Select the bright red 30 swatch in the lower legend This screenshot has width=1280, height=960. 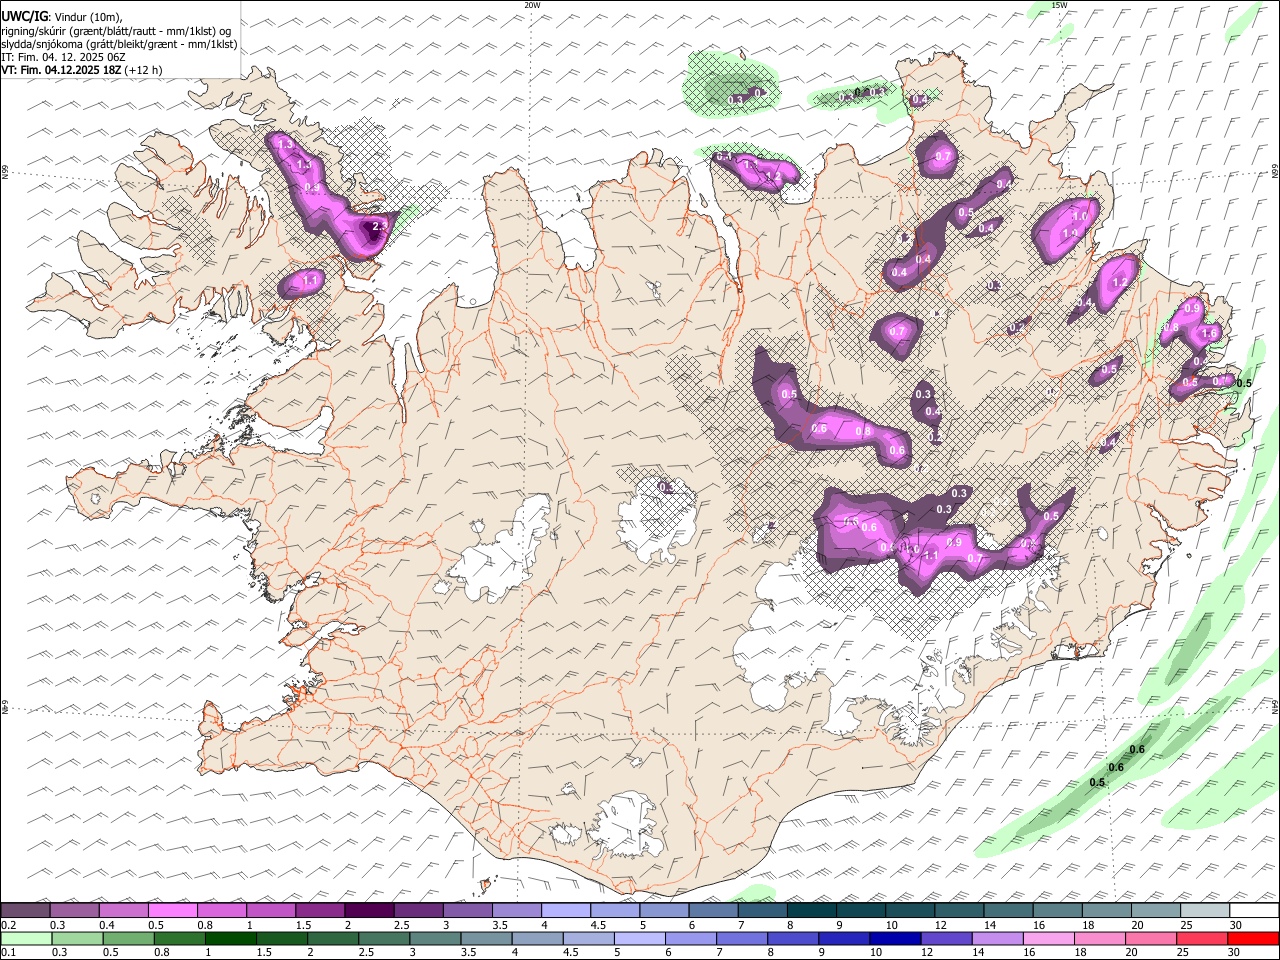tap(1253, 938)
